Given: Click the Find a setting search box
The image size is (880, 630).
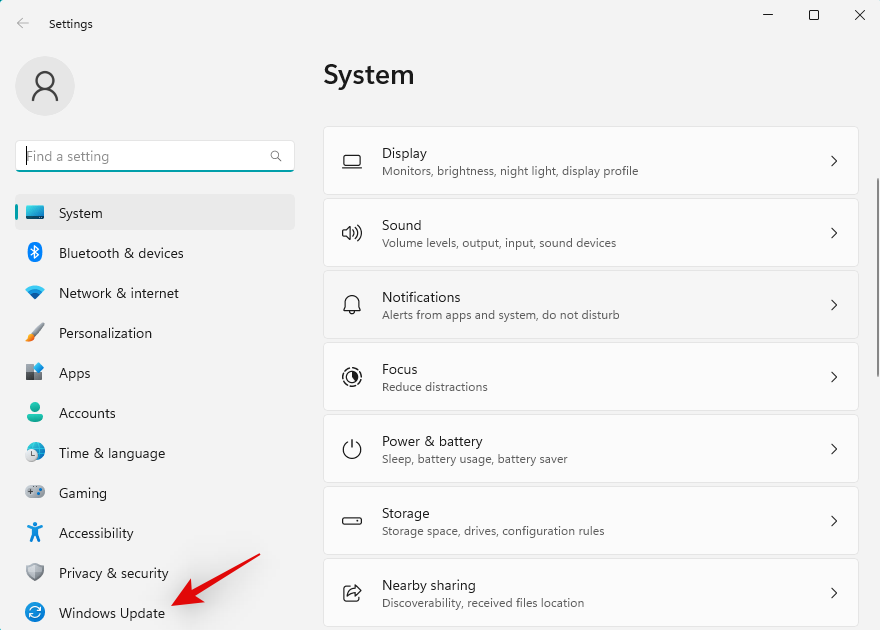Looking at the screenshot, I should tap(155, 156).
